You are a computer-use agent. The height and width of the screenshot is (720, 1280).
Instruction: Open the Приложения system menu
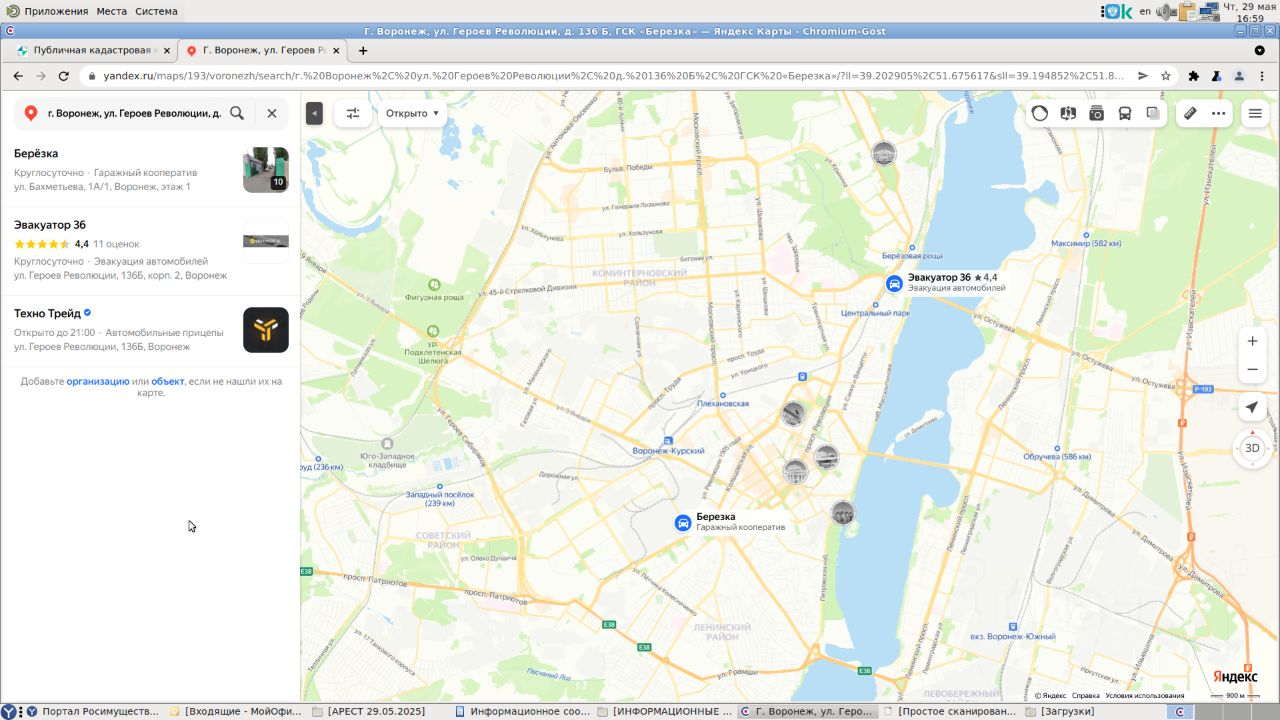(x=56, y=11)
